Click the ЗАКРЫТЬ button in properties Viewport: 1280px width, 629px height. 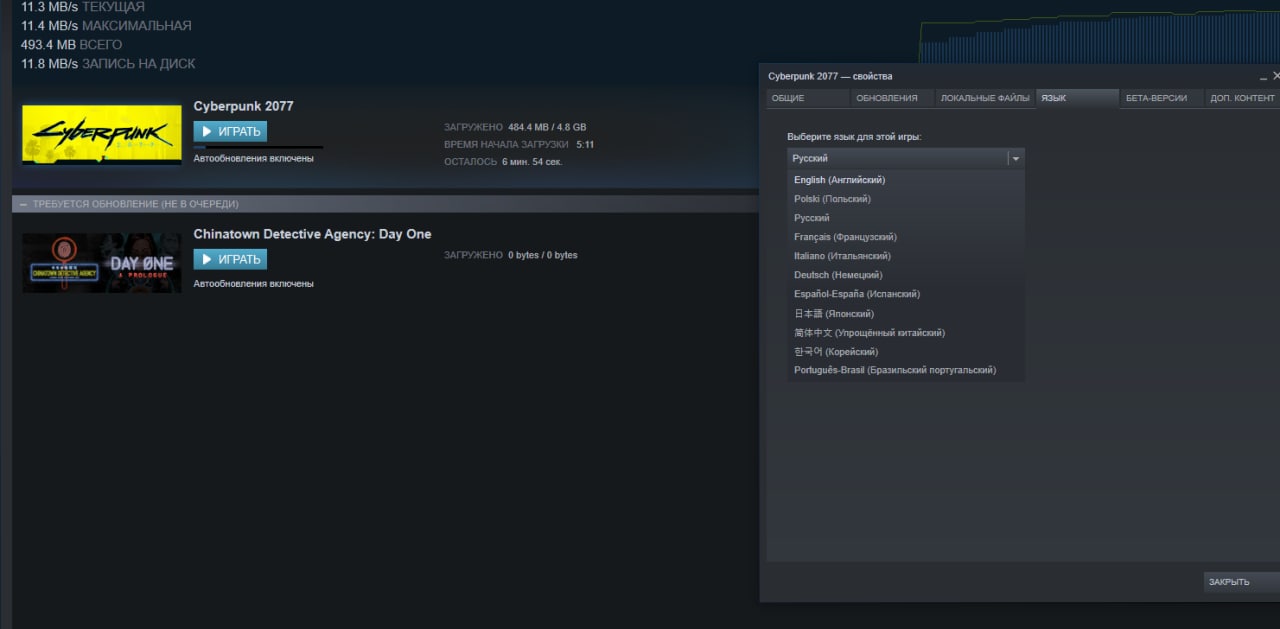(1241, 582)
